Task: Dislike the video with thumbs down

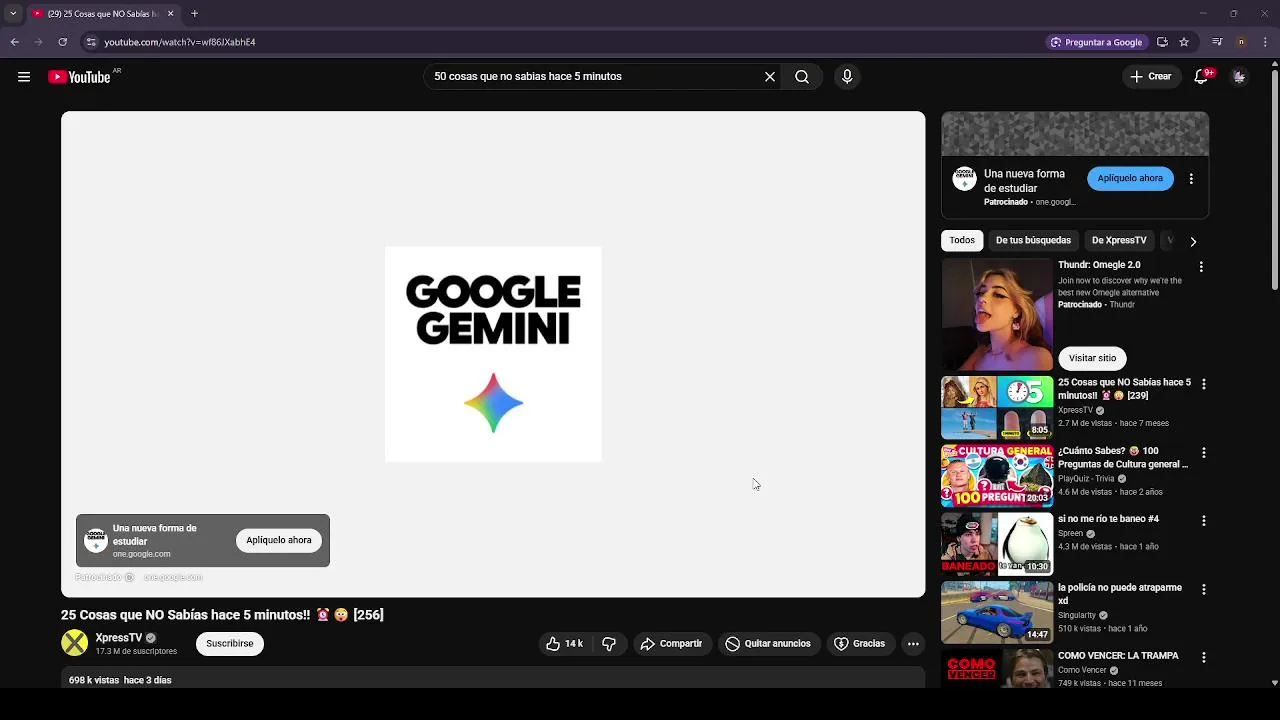Action: pyautogui.click(x=609, y=644)
